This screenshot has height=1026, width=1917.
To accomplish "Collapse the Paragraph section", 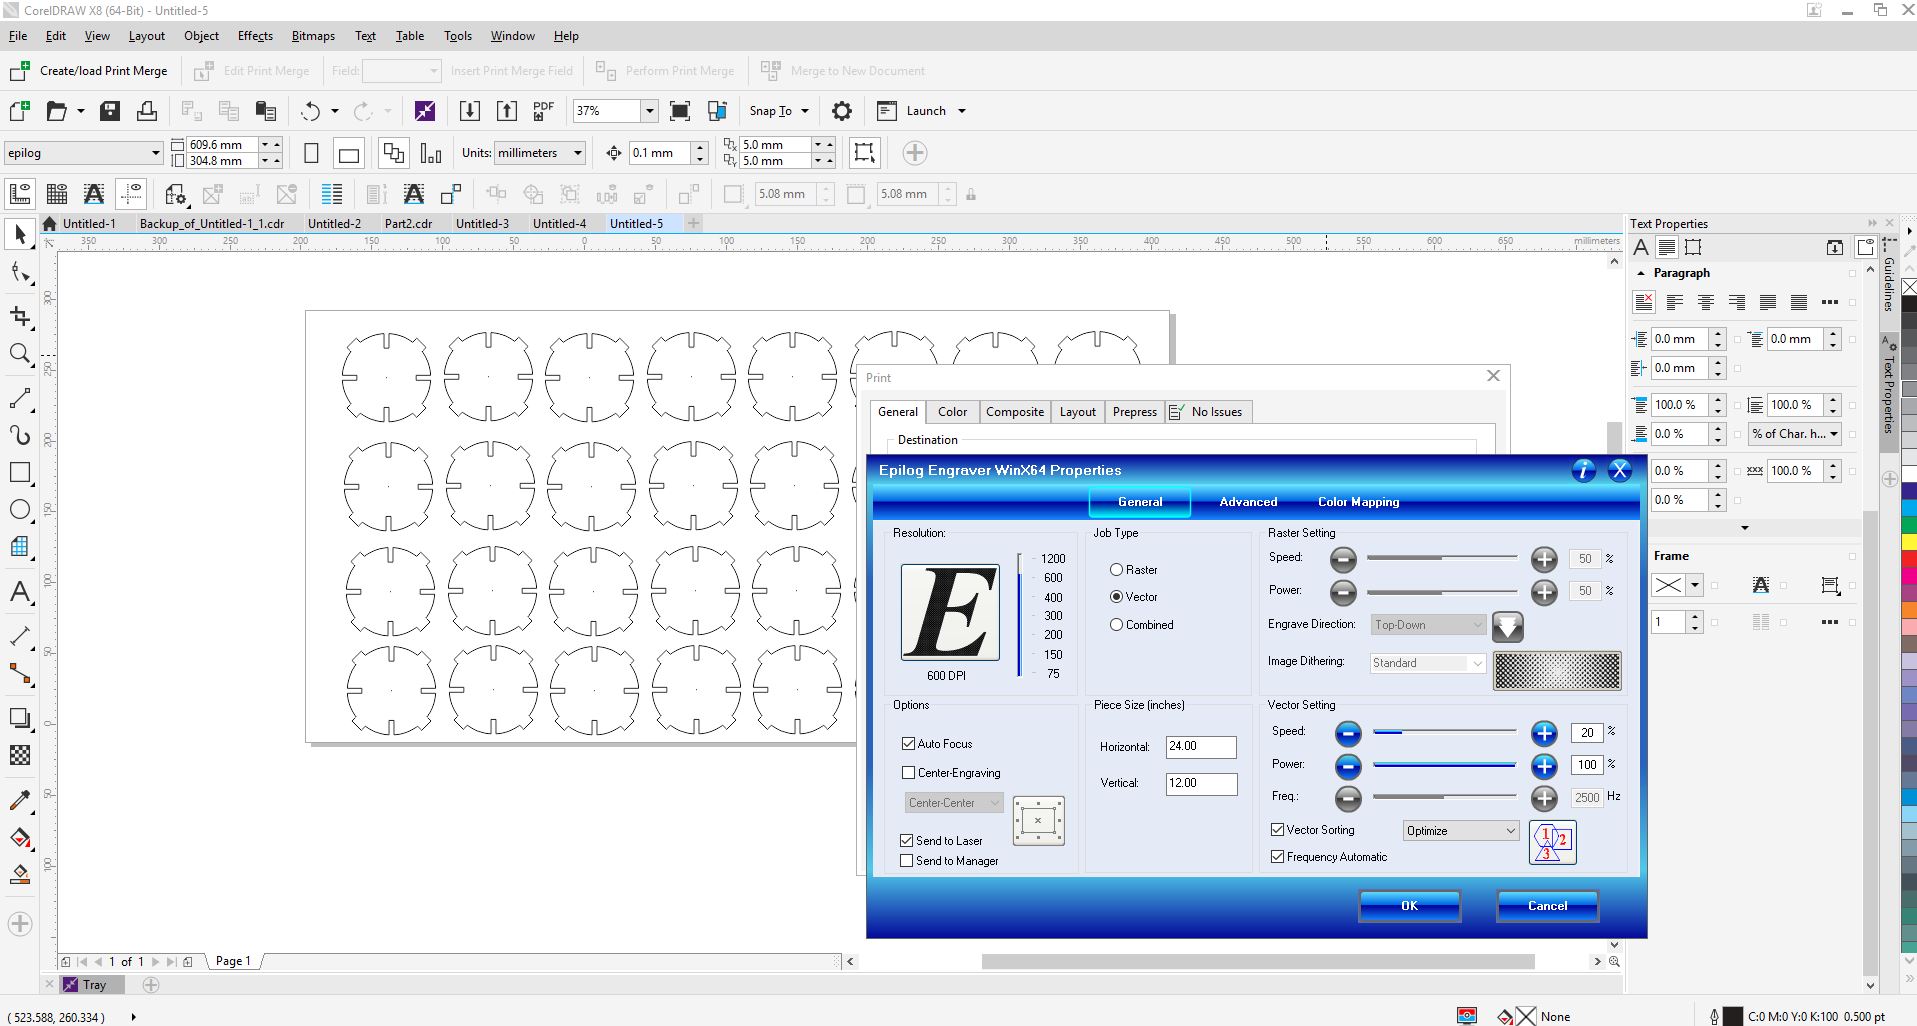I will point(1641,273).
